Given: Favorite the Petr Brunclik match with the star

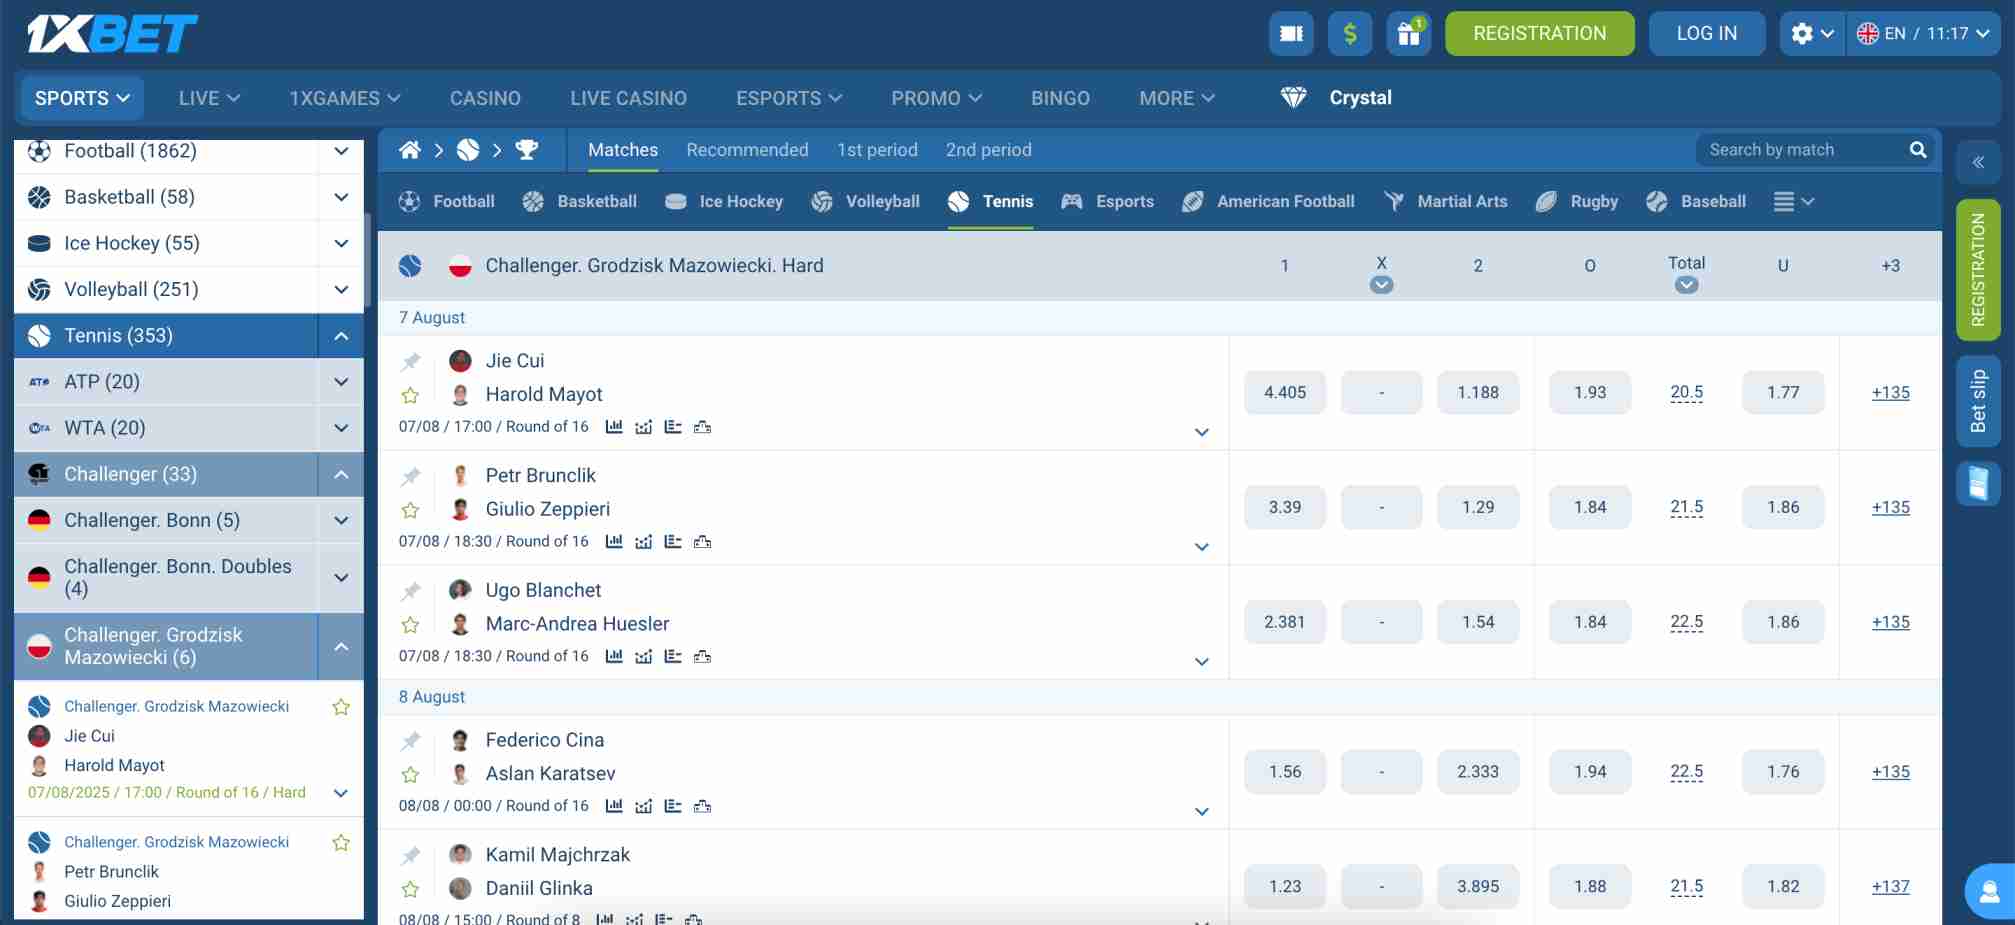Looking at the screenshot, I should tap(410, 510).
